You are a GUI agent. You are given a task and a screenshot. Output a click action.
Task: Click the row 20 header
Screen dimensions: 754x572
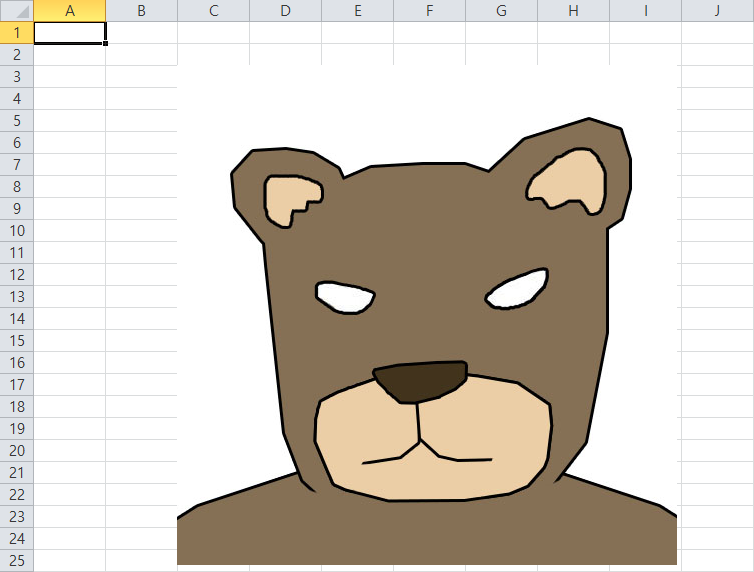[17, 450]
